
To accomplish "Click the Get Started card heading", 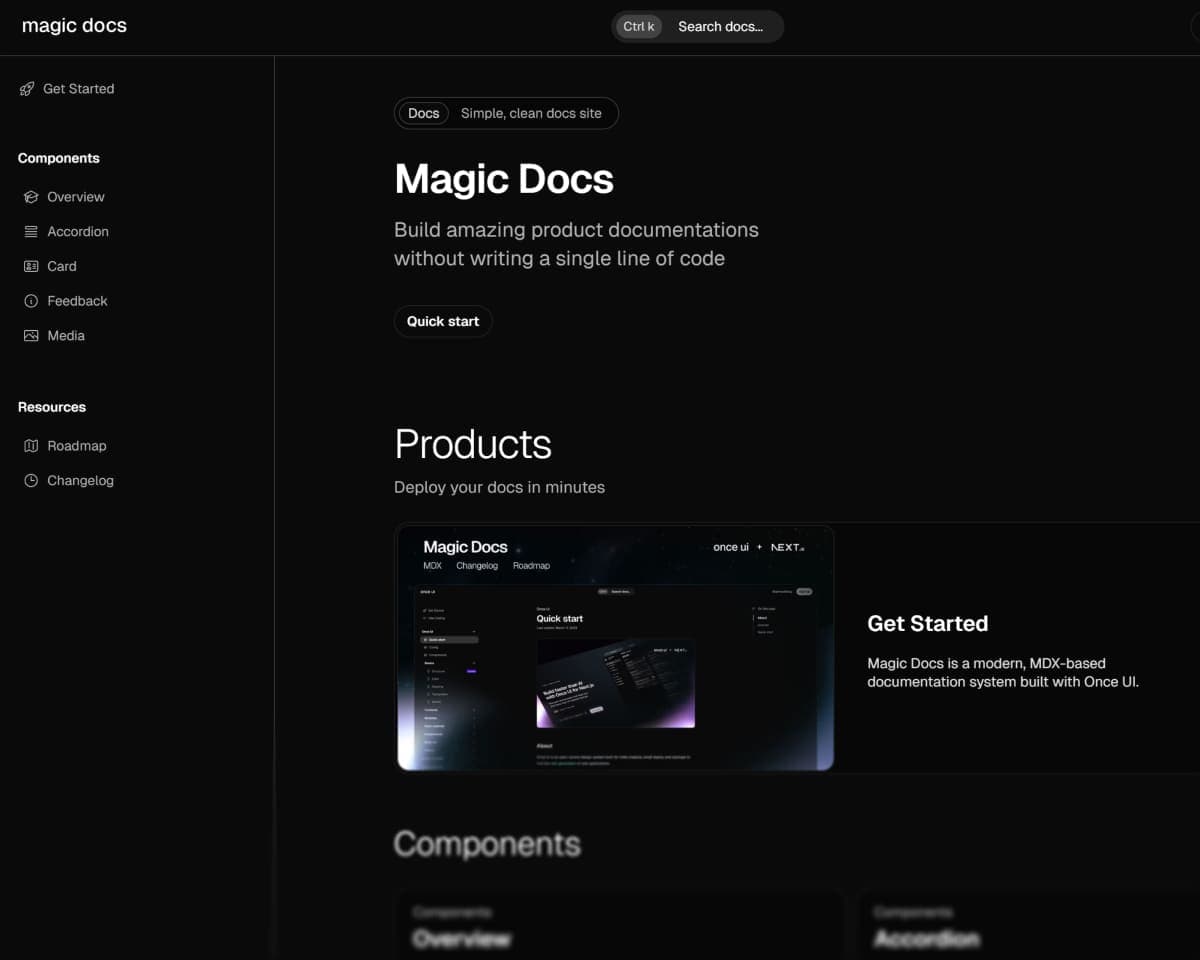I will [927, 624].
